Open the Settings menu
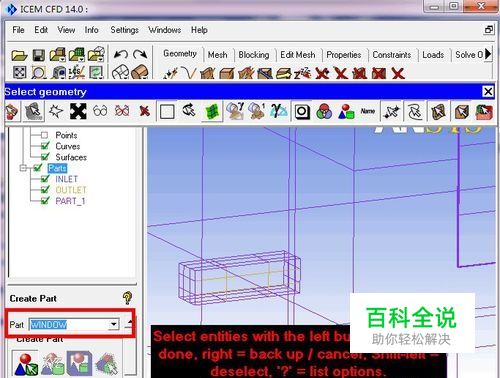This screenshot has width=500, height=378. (124, 30)
